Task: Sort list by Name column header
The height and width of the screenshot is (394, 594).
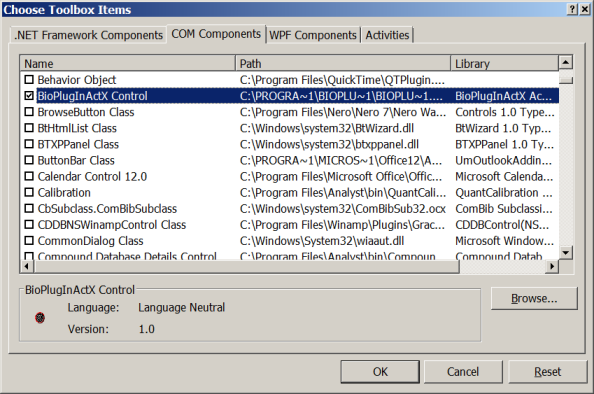Action: point(128,63)
